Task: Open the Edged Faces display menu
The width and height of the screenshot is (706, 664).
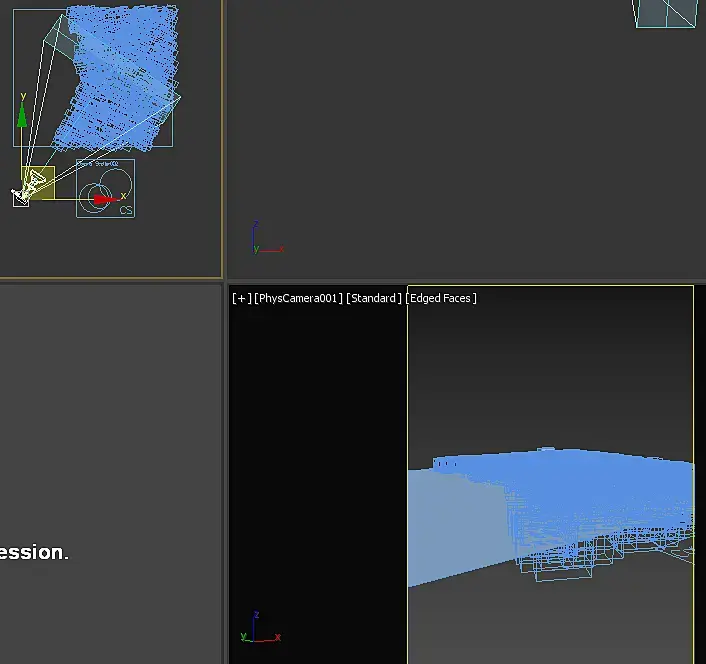Action: coord(441,298)
